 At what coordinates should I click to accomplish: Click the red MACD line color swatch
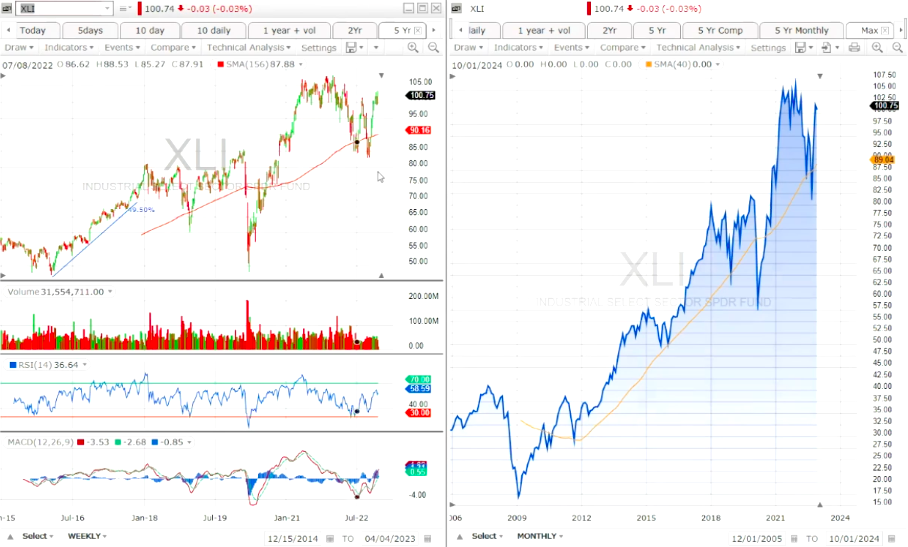tap(80, 442)
